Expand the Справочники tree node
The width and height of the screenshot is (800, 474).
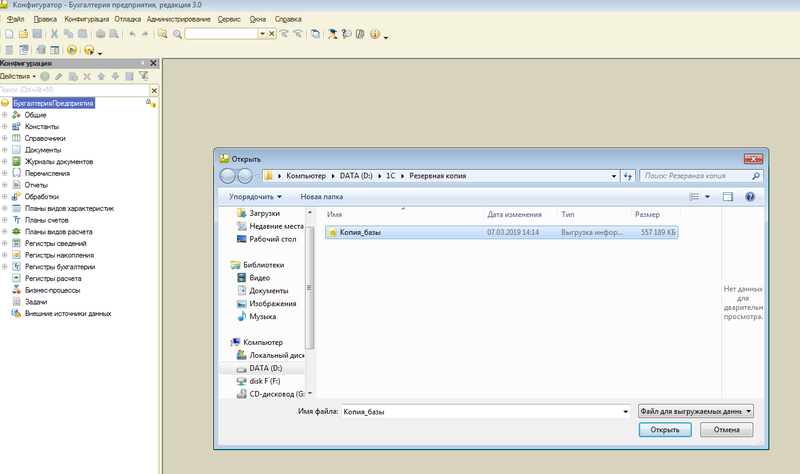(4, 138)
